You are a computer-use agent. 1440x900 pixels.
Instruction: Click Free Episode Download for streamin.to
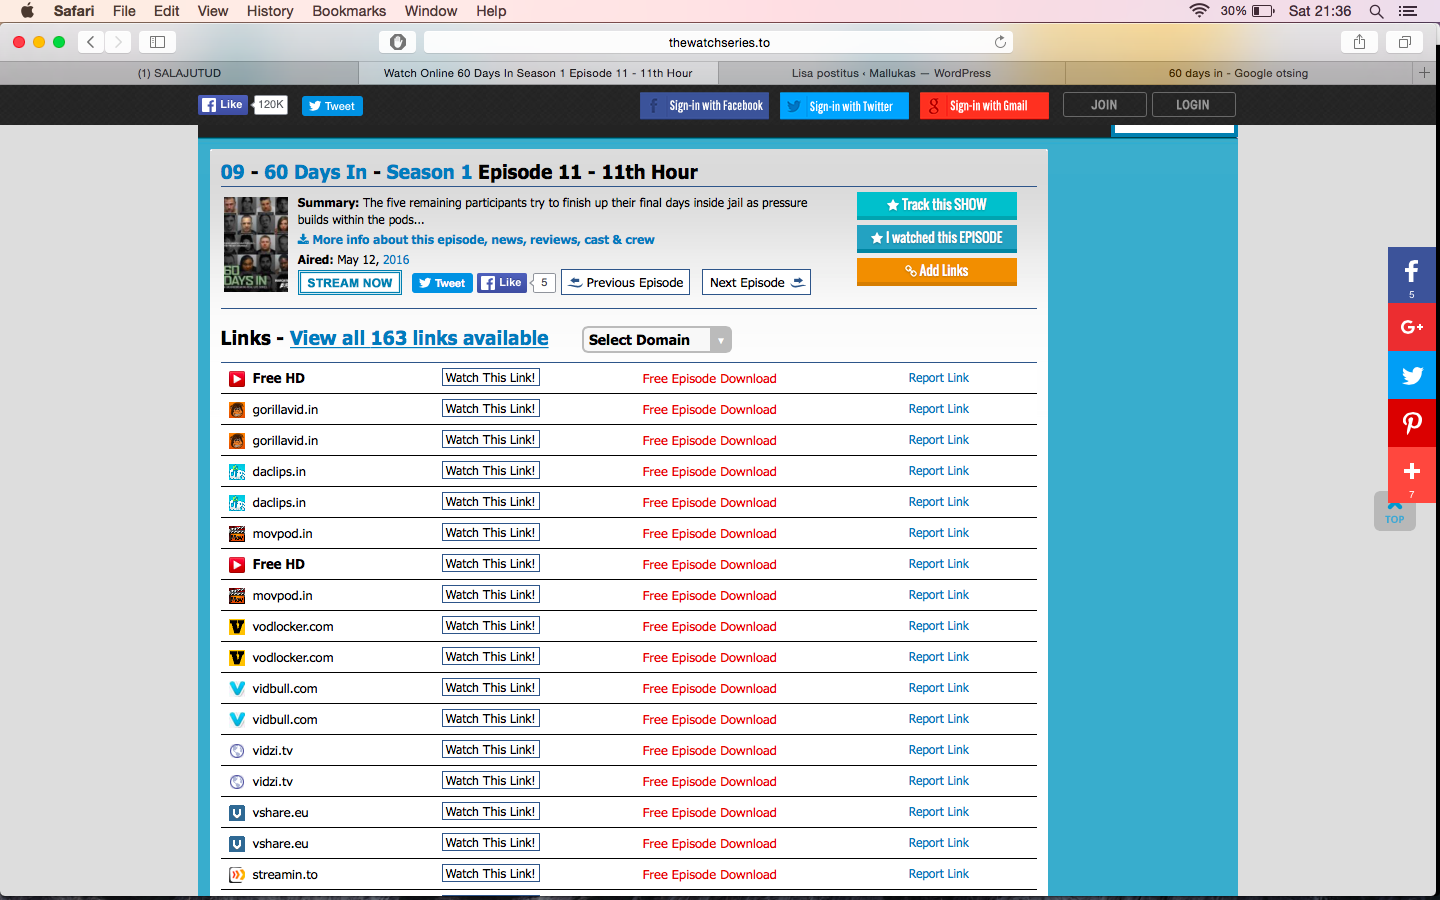point(709,875)
